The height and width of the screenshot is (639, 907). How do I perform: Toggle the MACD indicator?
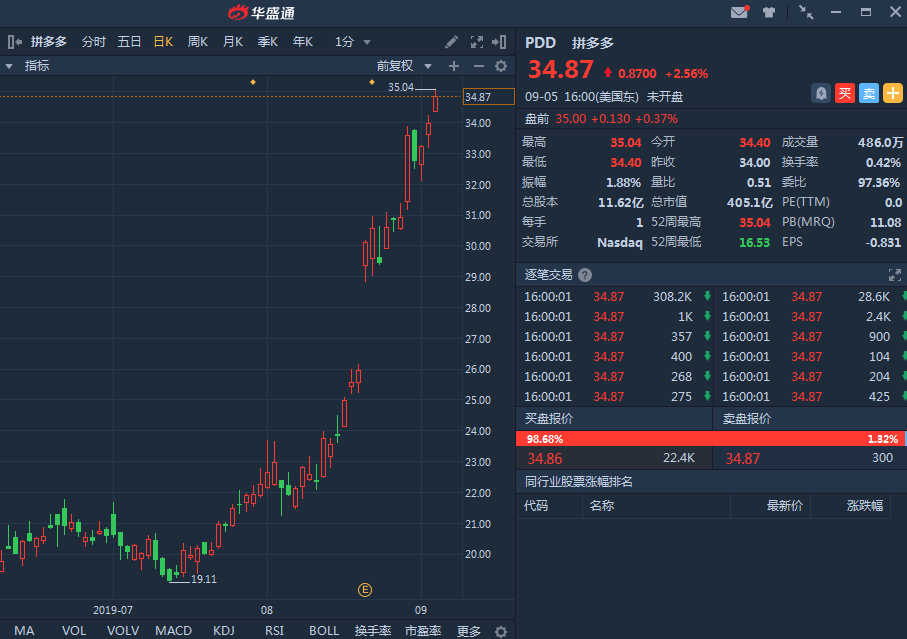[173, 631]
